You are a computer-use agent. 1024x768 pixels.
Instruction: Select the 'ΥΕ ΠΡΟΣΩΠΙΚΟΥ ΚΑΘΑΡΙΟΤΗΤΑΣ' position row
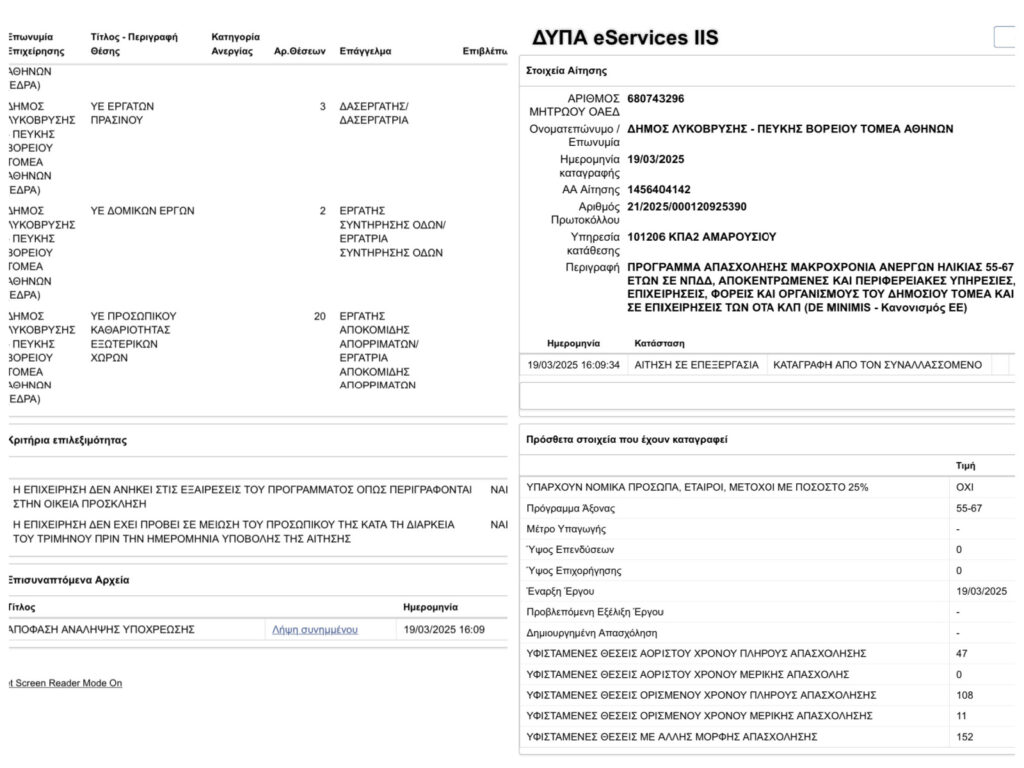pyautogui.click(x=258, y=357)
